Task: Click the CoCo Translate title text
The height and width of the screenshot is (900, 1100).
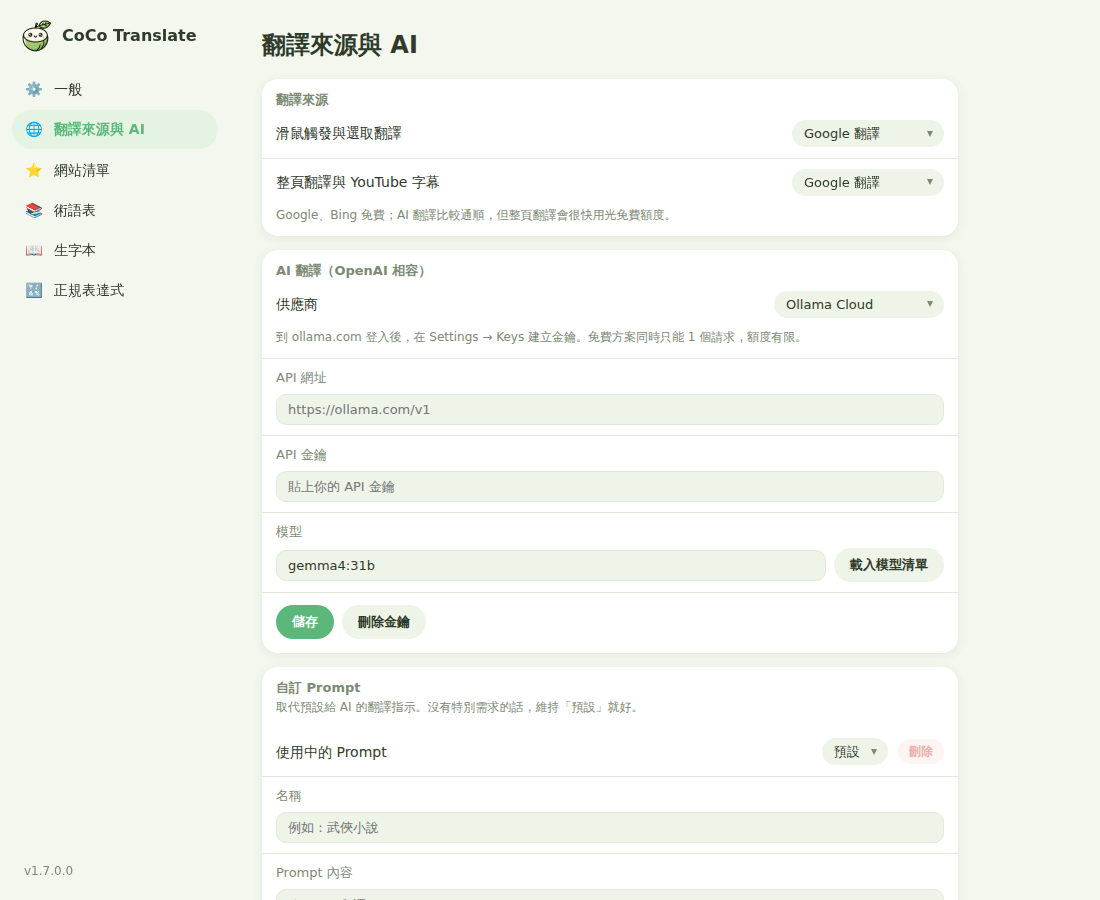Action: click(129, 35)
